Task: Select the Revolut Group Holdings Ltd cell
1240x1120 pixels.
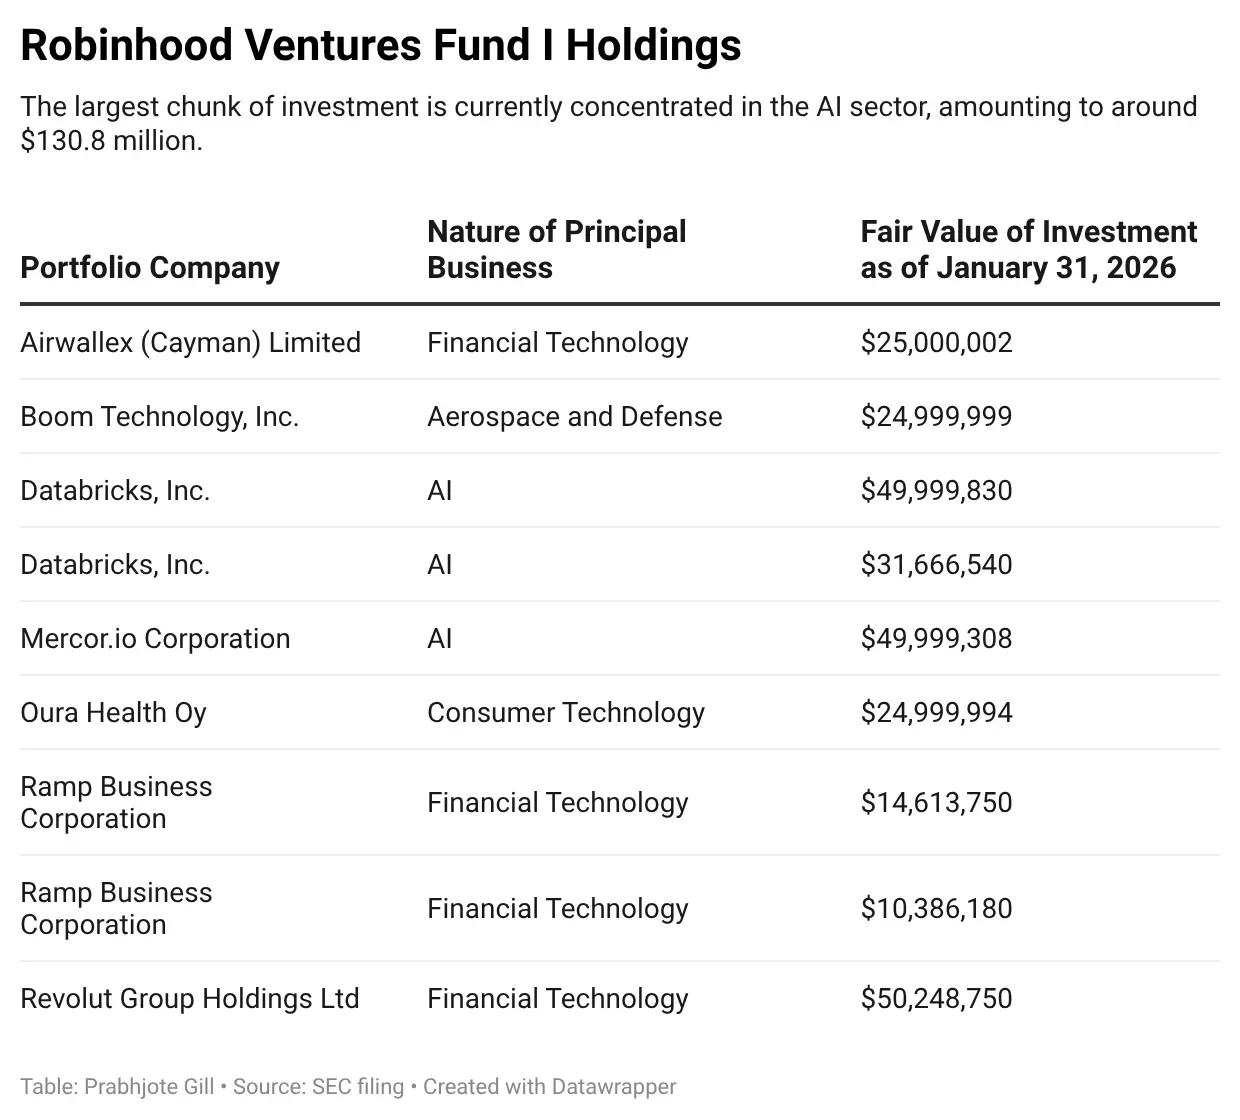Action: (189, 998)
